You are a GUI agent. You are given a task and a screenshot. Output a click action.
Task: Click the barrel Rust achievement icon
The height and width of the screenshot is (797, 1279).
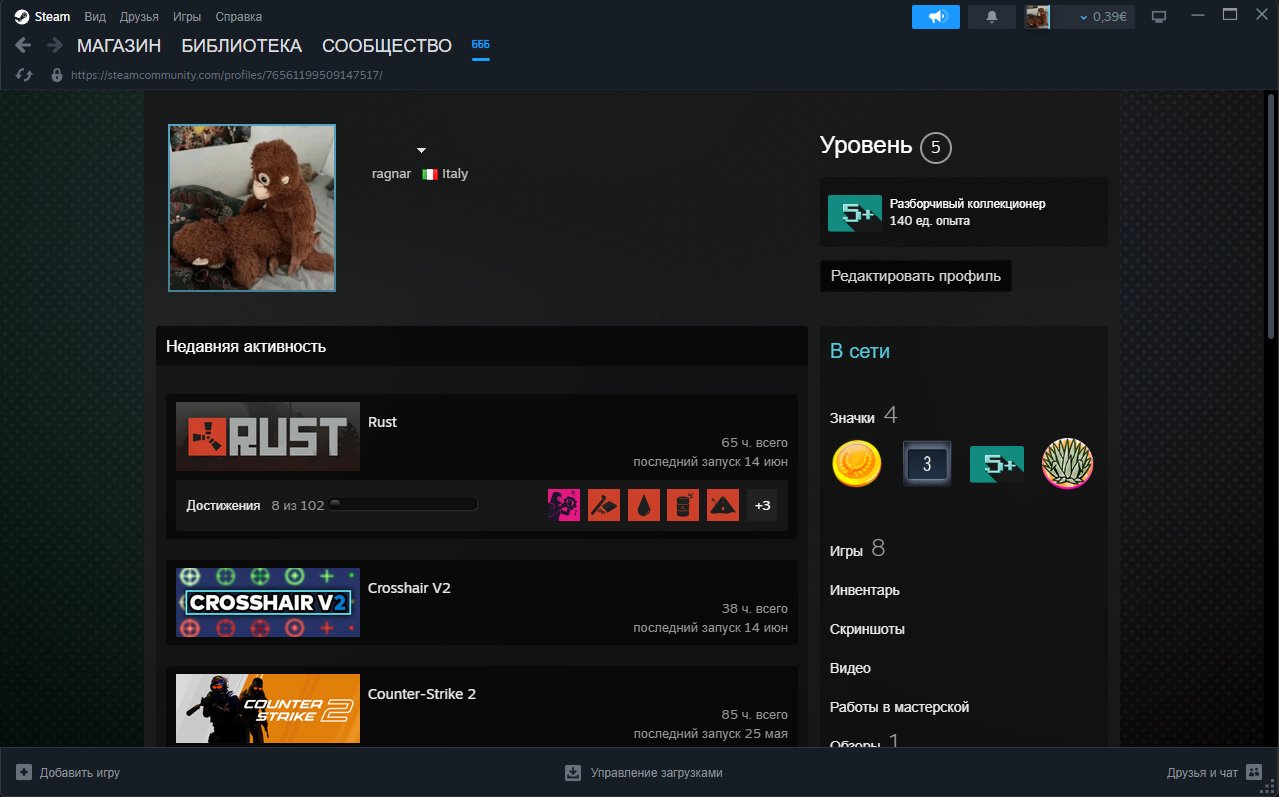tap(683, 505)
